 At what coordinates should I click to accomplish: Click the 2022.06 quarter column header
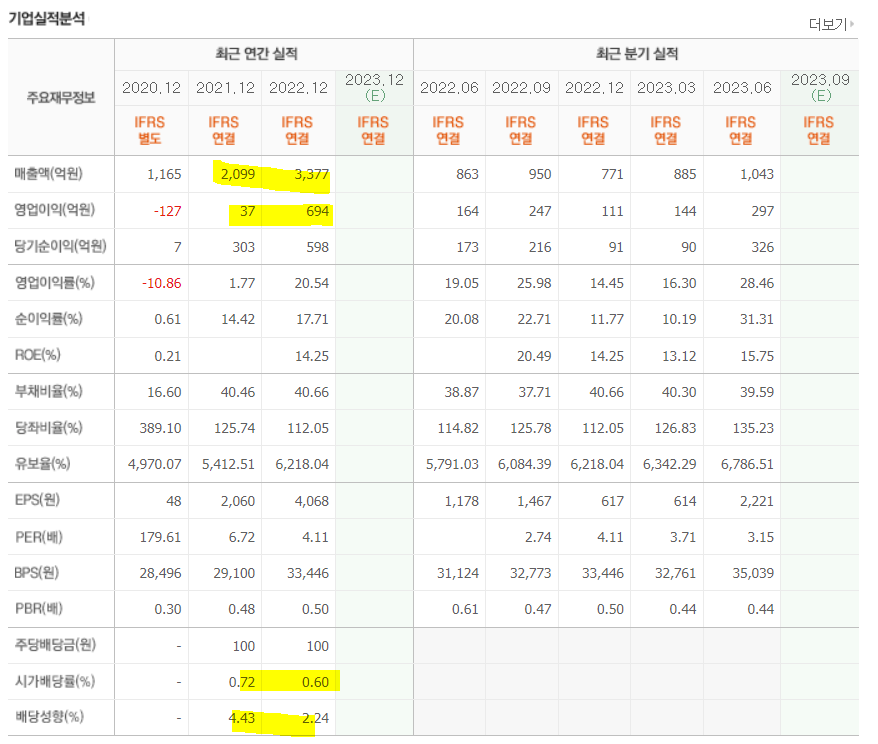tap(449, 88)
